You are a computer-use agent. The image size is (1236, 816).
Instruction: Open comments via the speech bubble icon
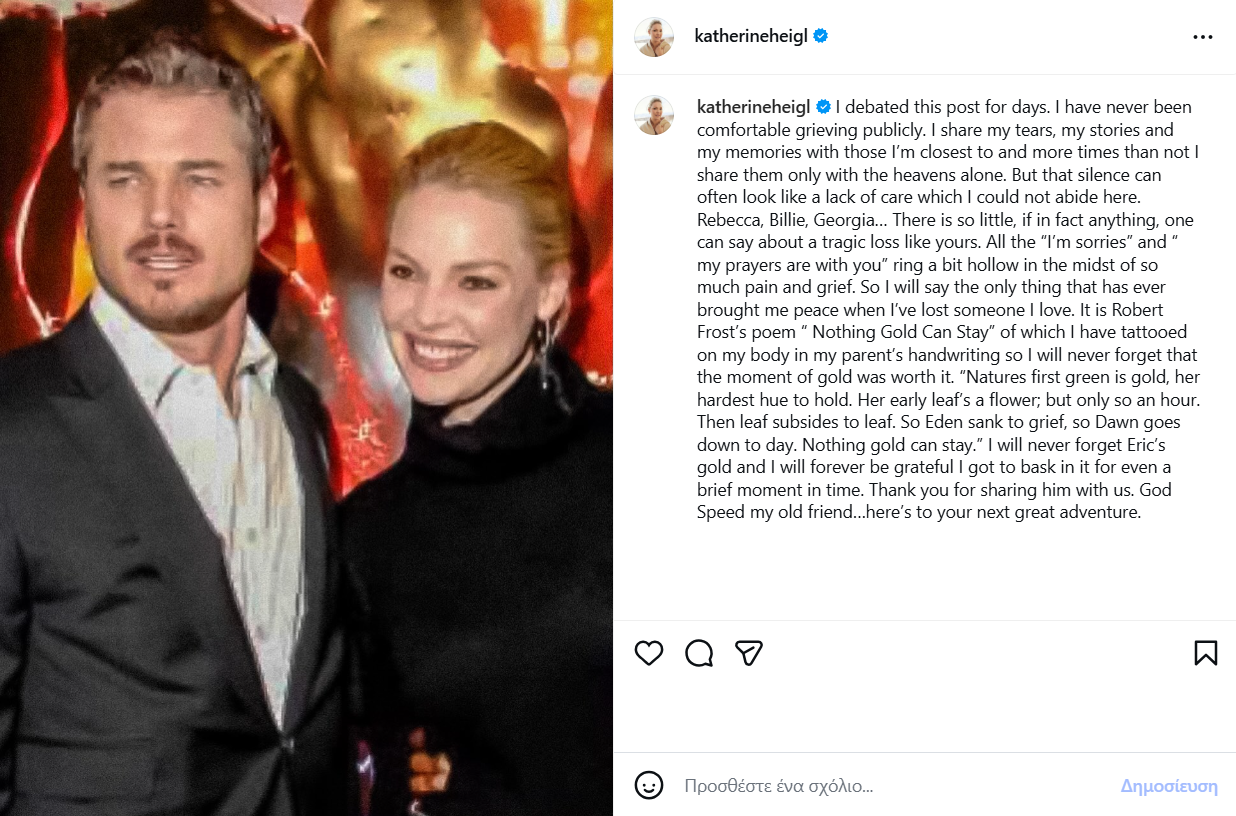699,653
